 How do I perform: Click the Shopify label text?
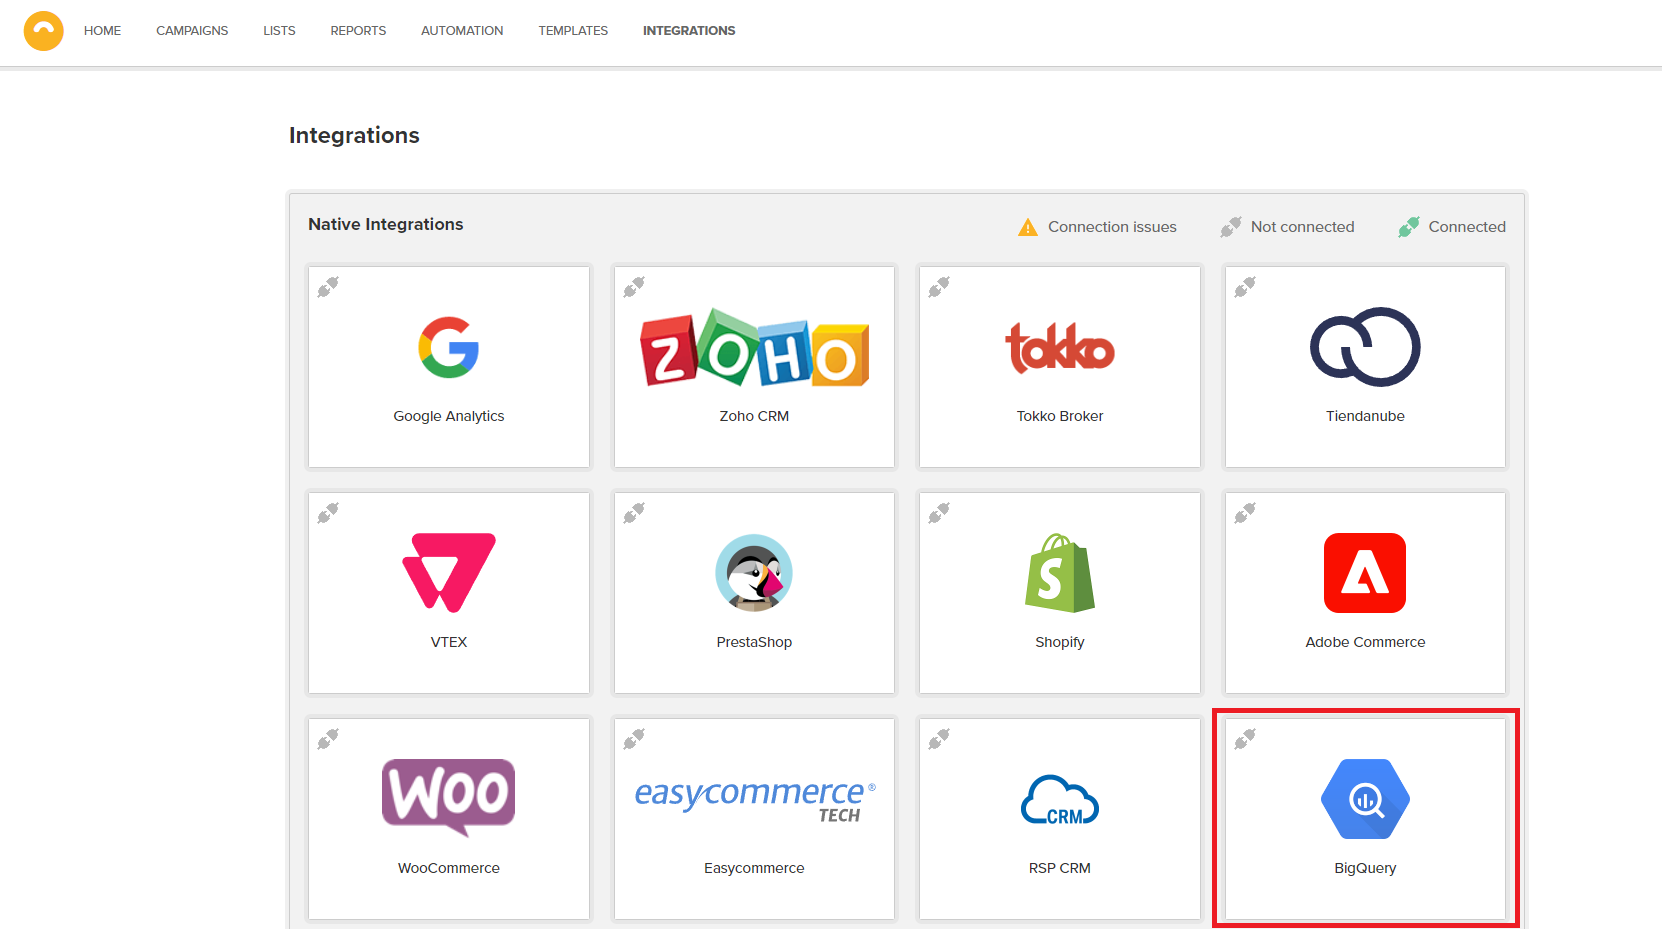click(x=1060, y=642)
